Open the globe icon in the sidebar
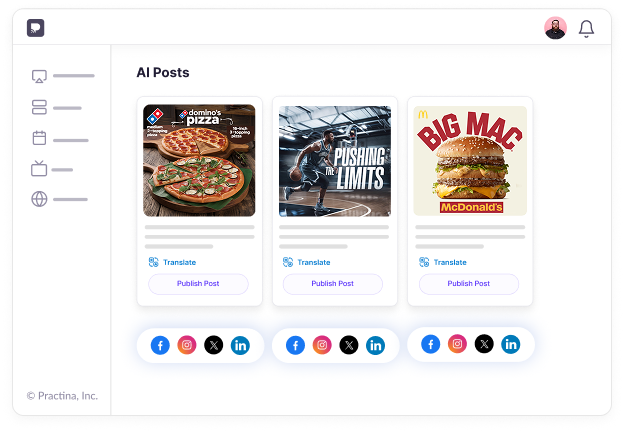The image size is (624, 431). [39, 199]
